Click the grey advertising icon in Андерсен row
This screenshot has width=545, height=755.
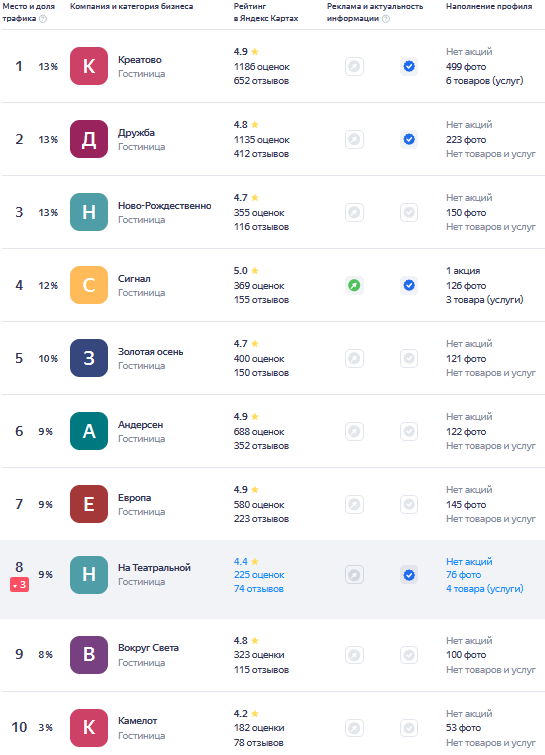pyautogui.click(x=354, y=431)
